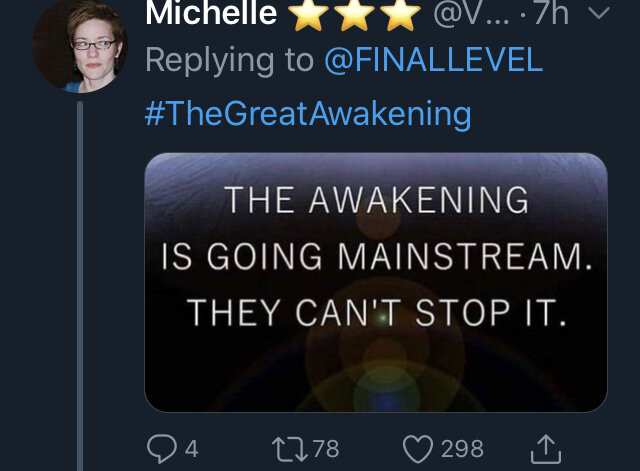The height and width of the screenshot is (471, 640).
Task: Click the reply speech bubble icon
Action: pos(162,449)
